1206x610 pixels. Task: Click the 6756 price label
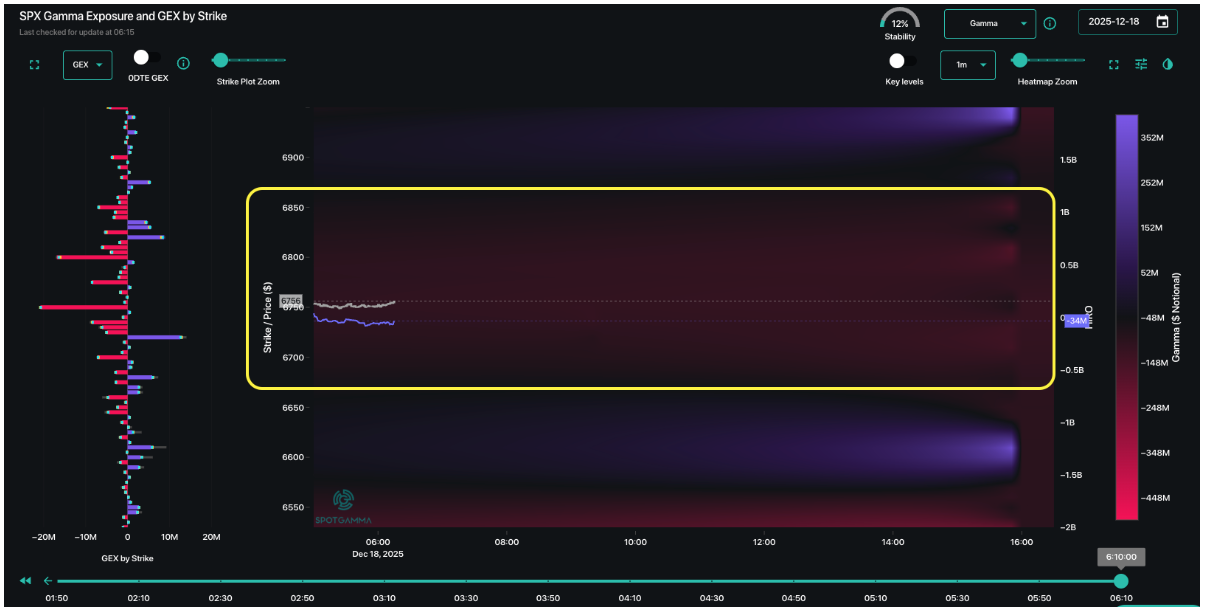point(290,300)
